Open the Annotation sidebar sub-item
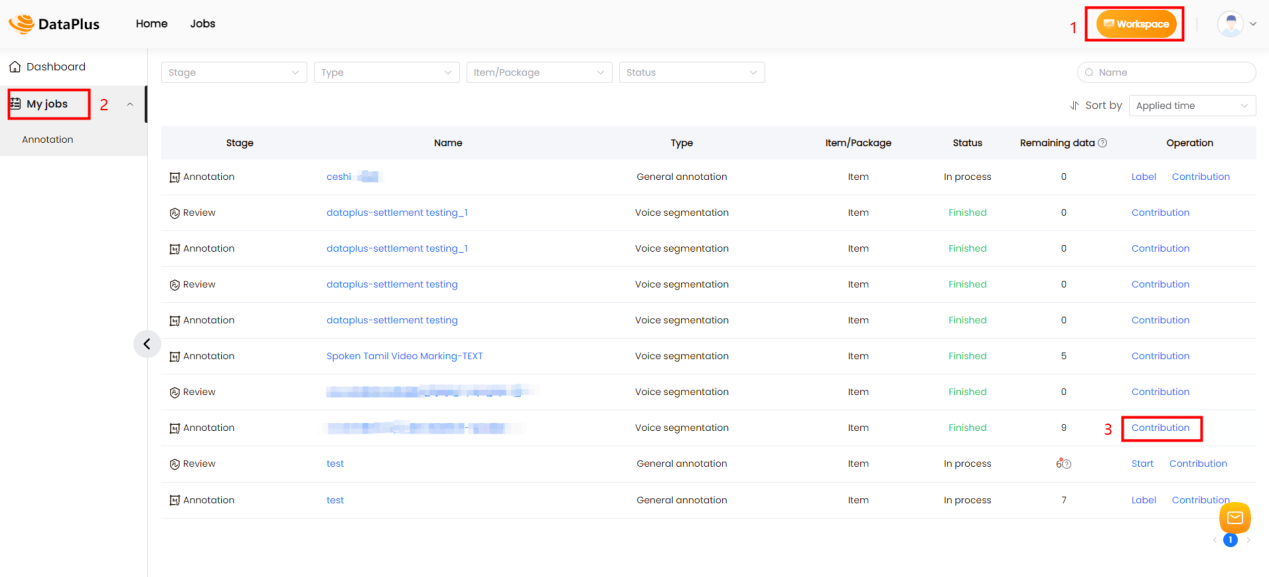 coord(48,140)
